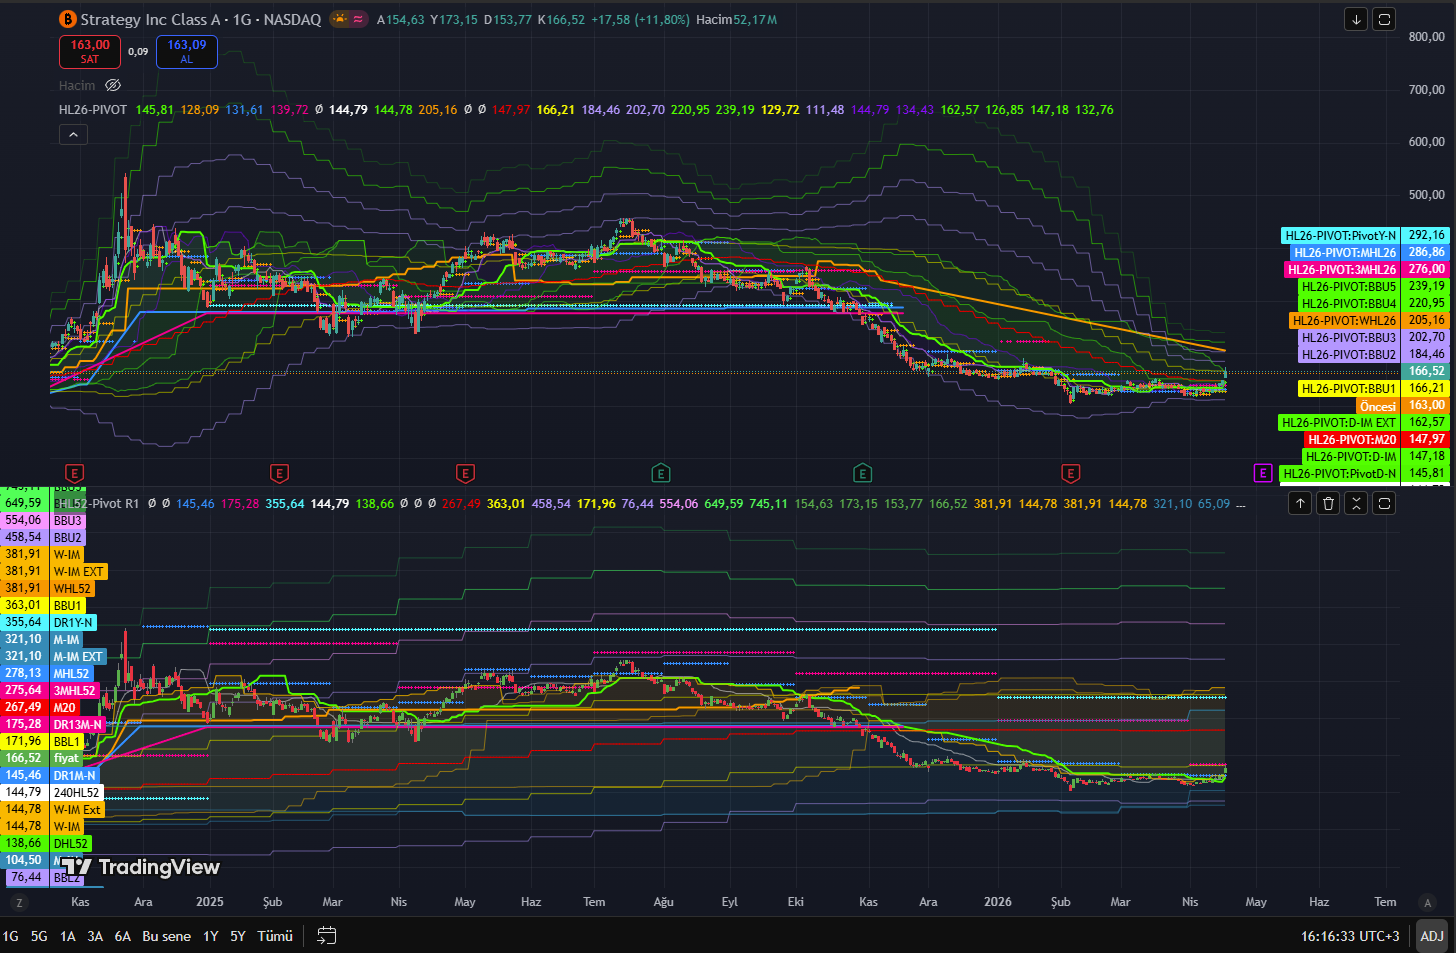
Task: Click the Z circle button on time axis
Action: click(19, 903)
